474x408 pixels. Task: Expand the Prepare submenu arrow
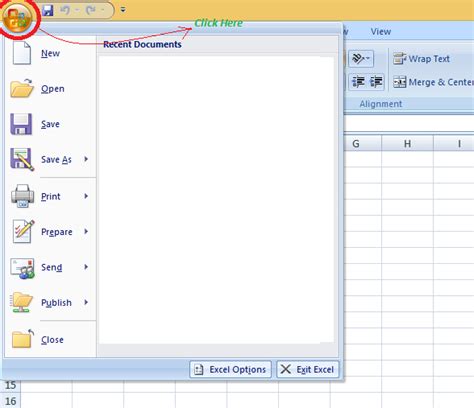coord(86,231)
